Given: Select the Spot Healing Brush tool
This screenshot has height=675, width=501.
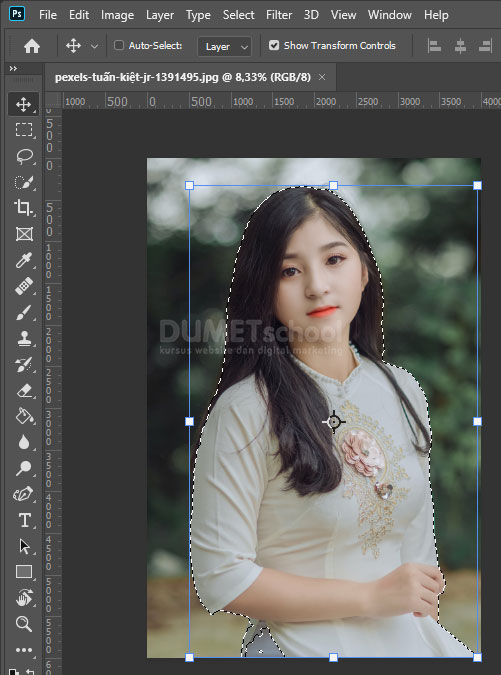Looking at the screenshot, I should [x=24, y=286].
